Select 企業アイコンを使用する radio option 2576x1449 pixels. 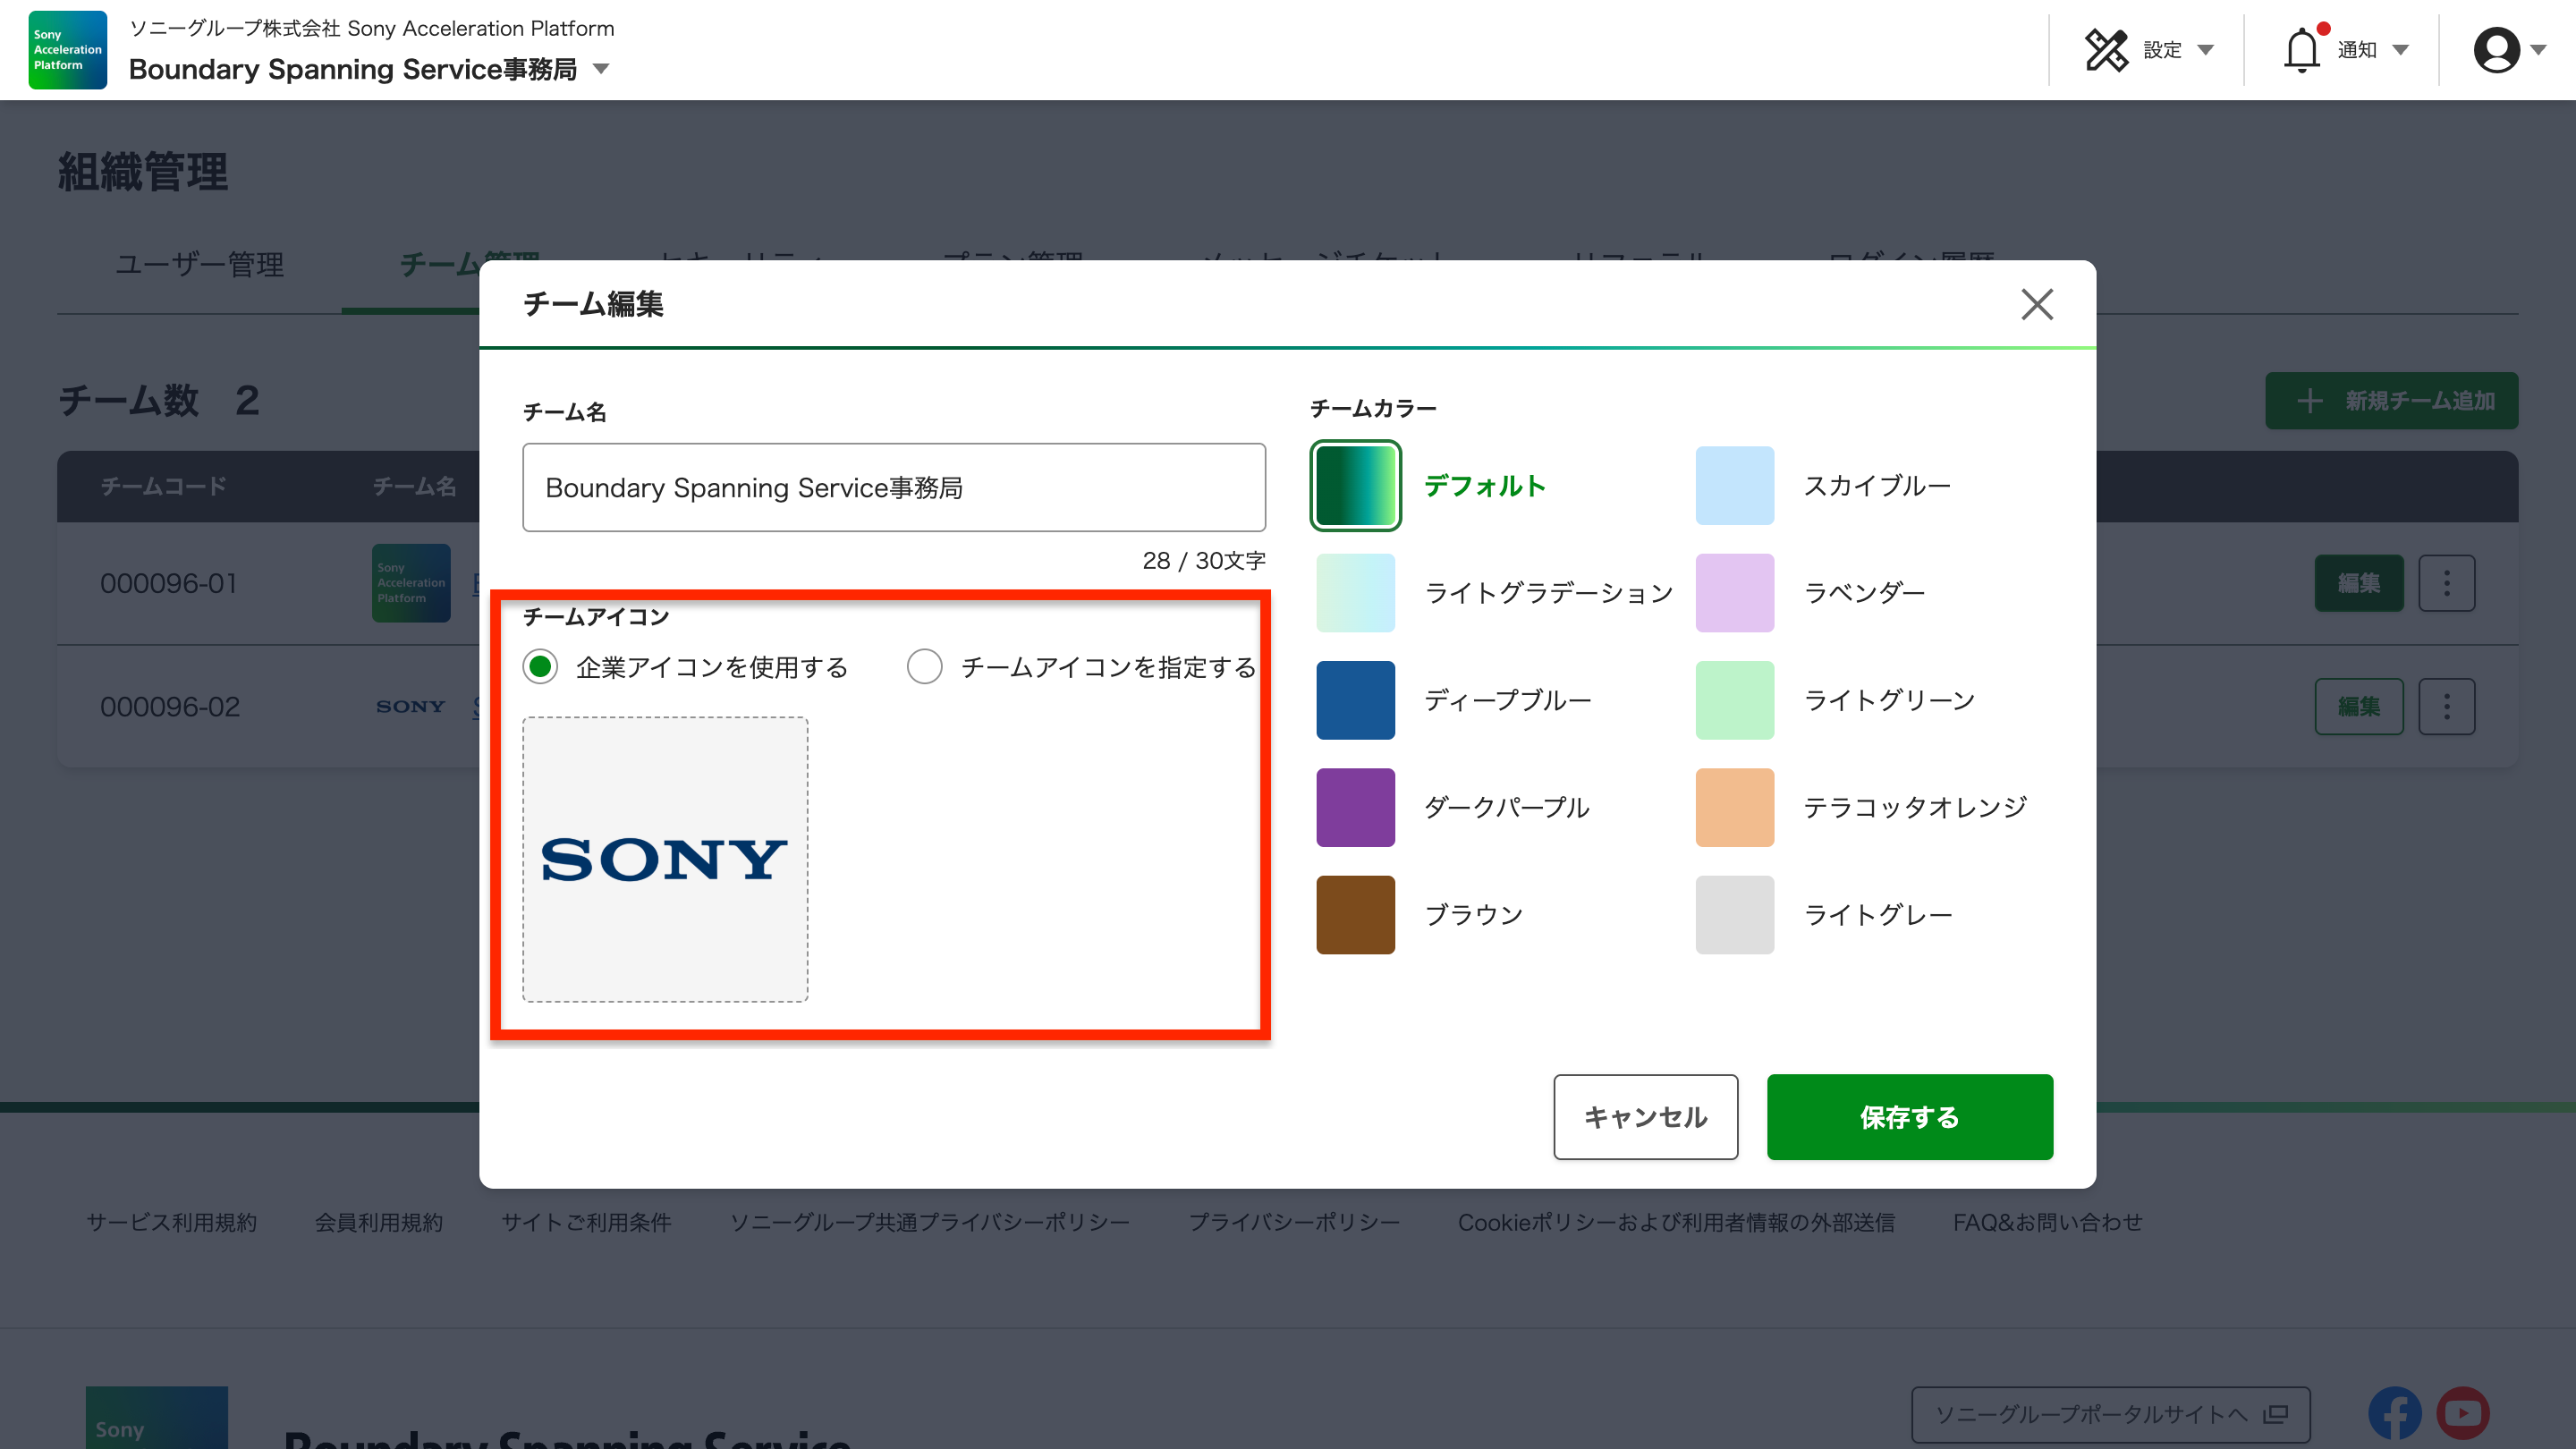click(x=540, y=667)
